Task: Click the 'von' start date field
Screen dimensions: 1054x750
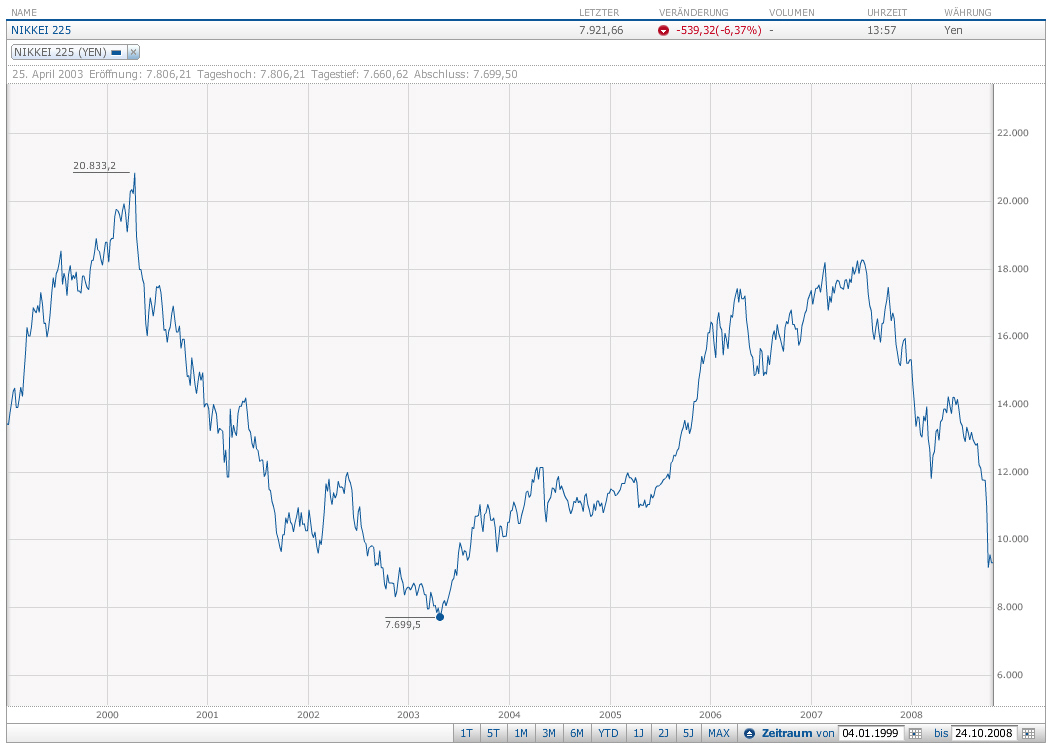Action: [x=871, y=733]
